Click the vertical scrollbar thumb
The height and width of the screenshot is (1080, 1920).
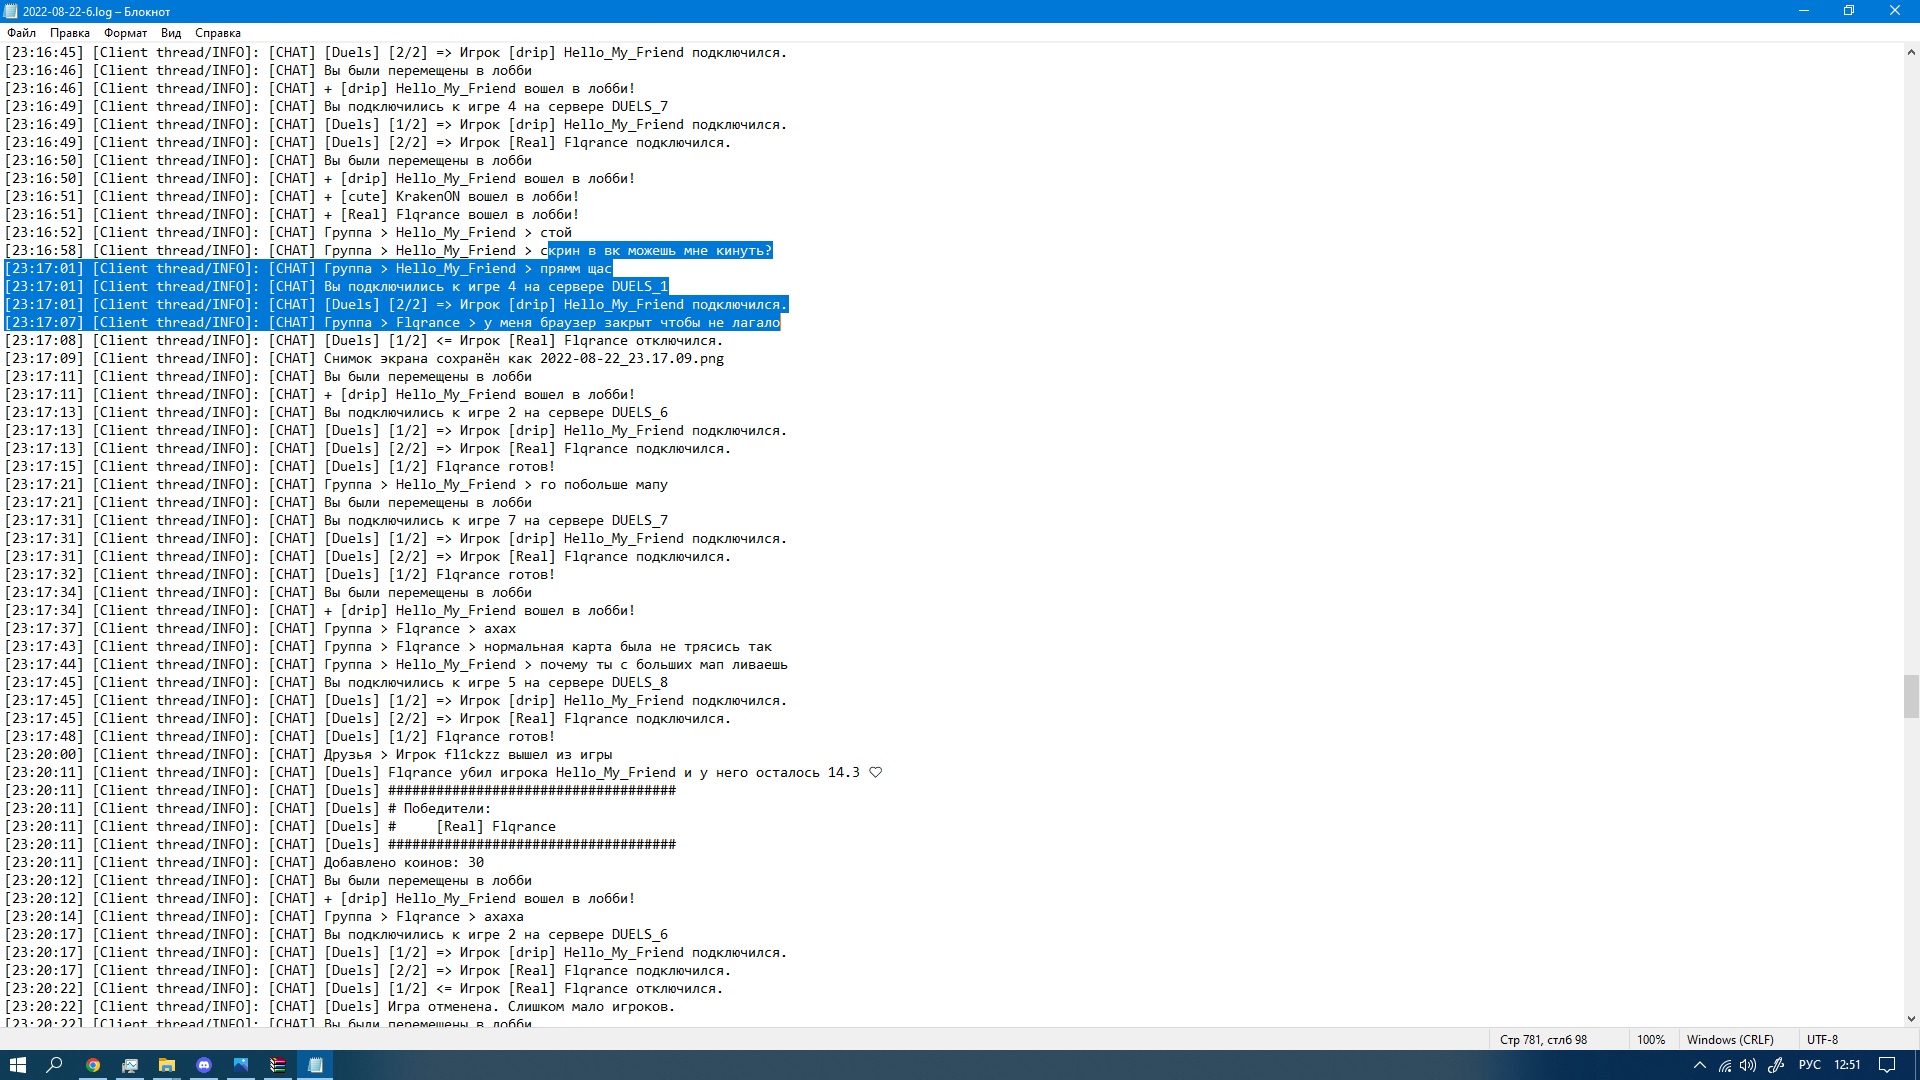pyautogui.click(x=1910, y=696)
